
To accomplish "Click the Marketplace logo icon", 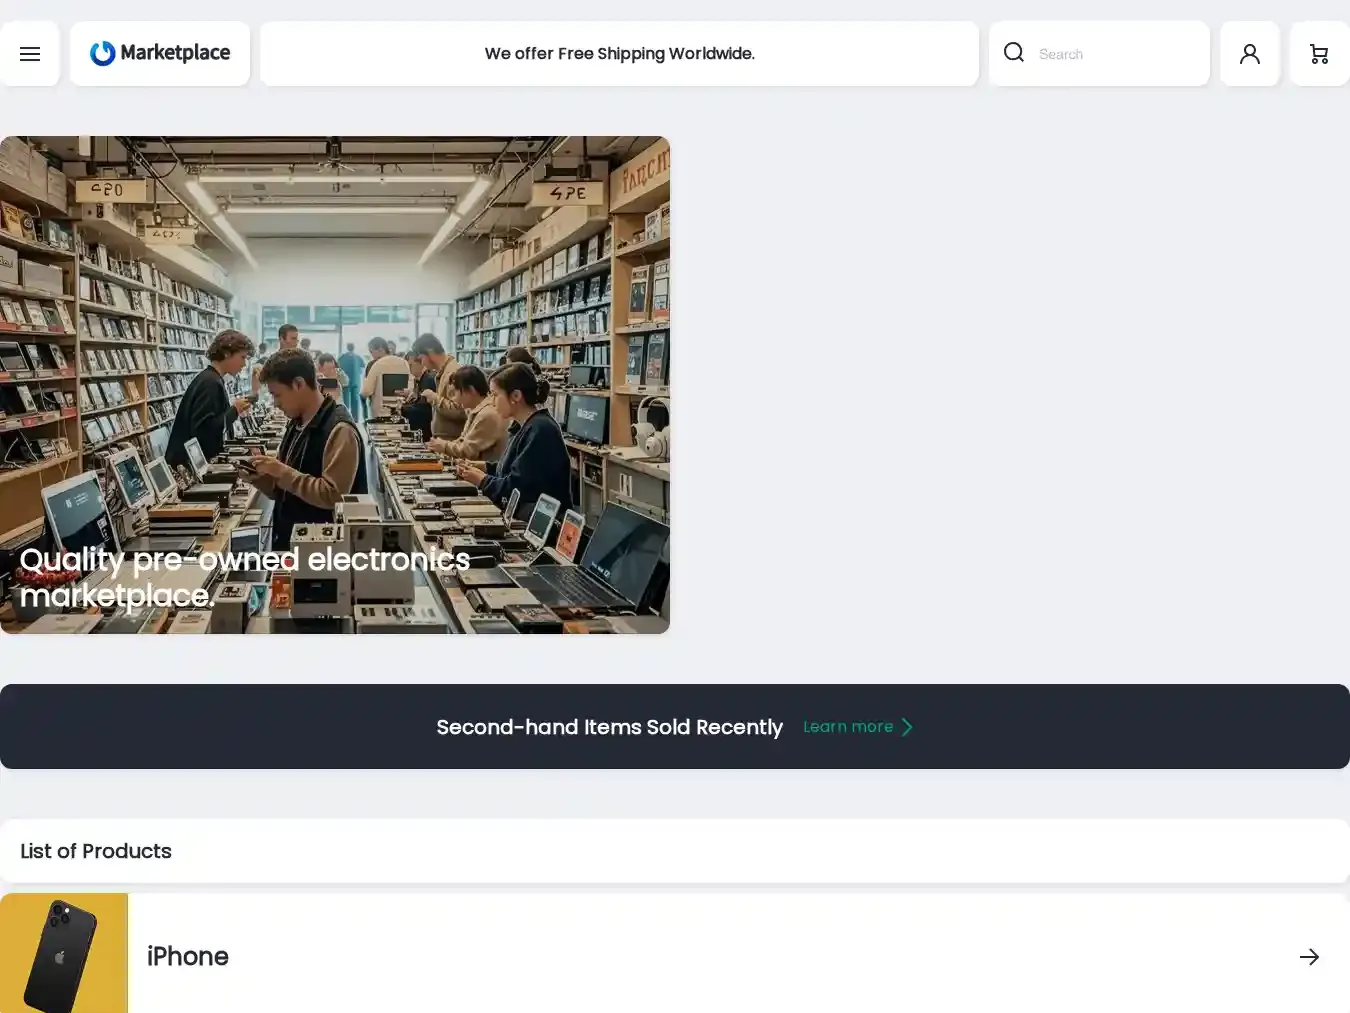I will pos(103,53).
